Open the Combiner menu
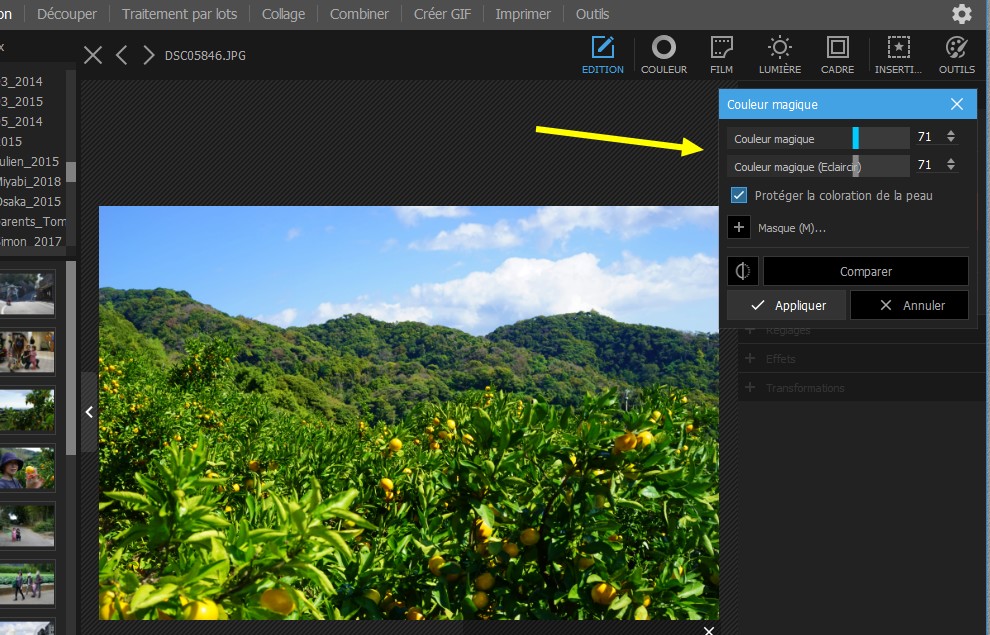Screen dimensions: 990x635 pyautogui.click(x=359, y=14)
